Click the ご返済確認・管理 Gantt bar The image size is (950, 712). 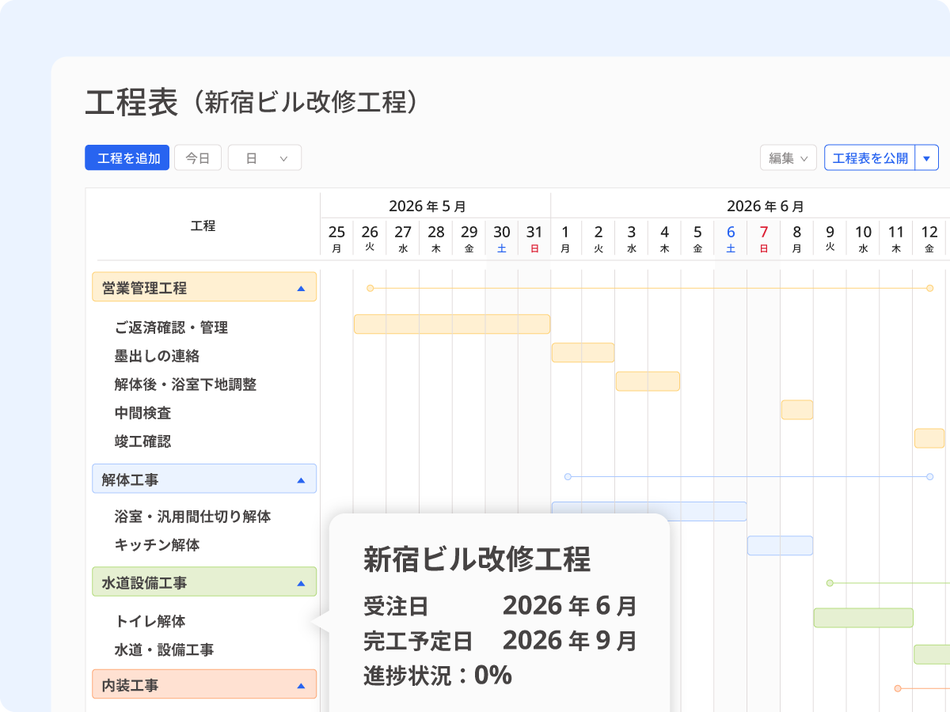pyautogui.click(x=452, y=324)
